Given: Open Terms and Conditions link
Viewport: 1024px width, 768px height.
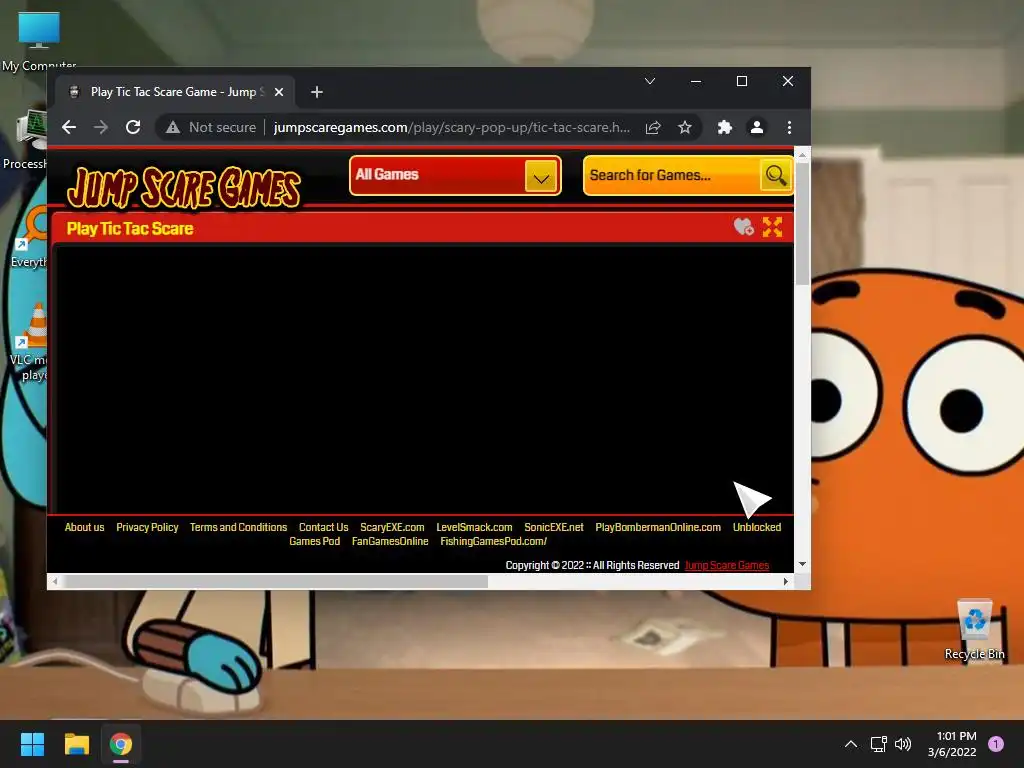Looking at the screenshot, I should pos(238,527).
